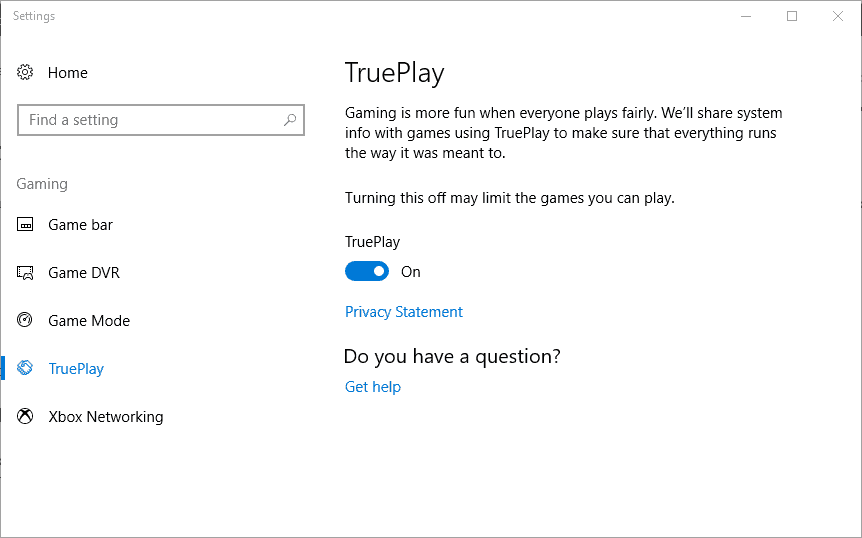Image resolution: width=862 pixels, height=538 pixels.
Task: Focus the Find a setting search field
Action: [x=150, y=120]
